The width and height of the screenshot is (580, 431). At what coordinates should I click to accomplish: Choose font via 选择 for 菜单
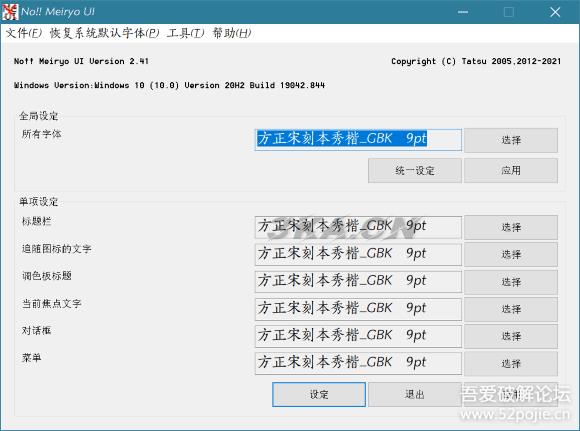pyautogui.click(x=511, y=364)
